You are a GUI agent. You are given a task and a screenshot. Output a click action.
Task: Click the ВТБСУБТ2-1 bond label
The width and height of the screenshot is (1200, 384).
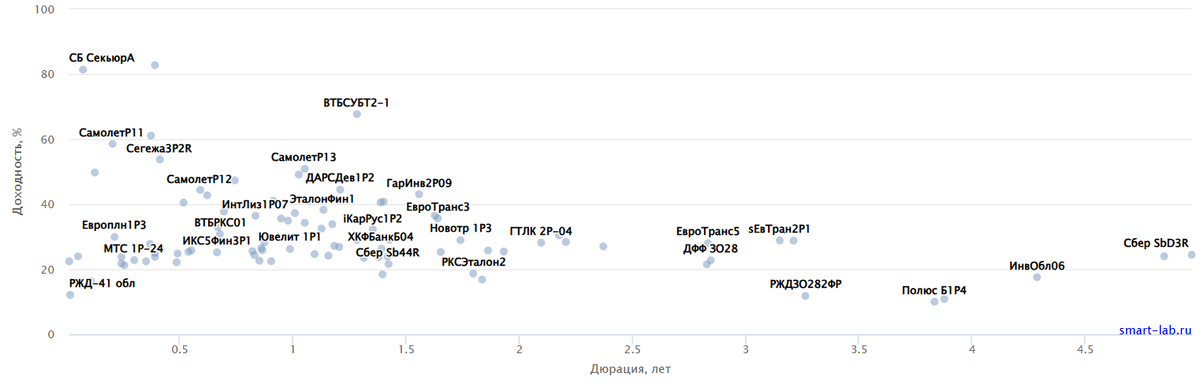click(x=356, y=102)
